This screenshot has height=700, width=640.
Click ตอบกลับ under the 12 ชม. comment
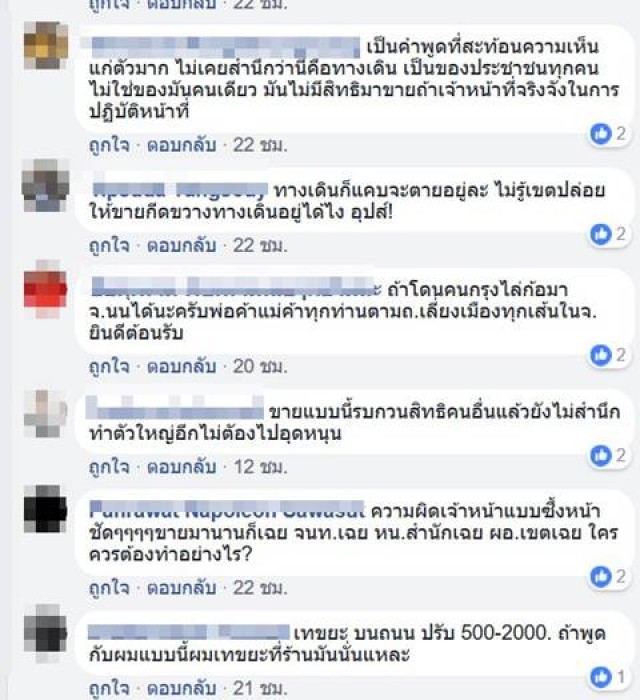click(x=182, y=467)
